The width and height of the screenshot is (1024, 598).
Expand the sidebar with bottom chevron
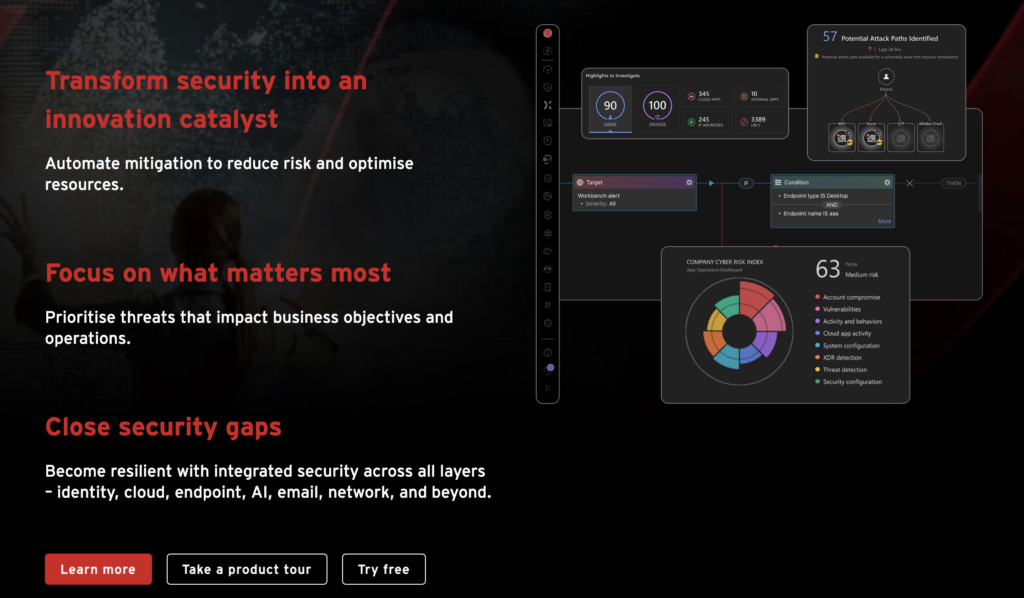click(547, 387)
